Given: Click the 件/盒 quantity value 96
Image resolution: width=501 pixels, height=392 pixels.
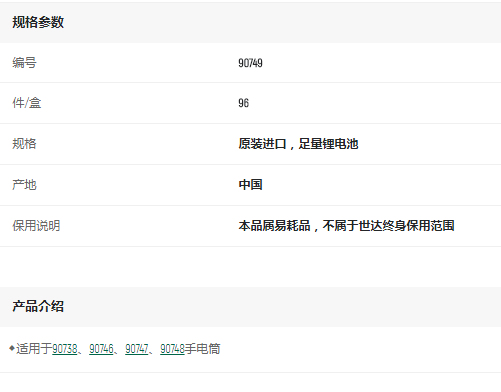Looking at the screenshot, I should click(x=244, y=103).
